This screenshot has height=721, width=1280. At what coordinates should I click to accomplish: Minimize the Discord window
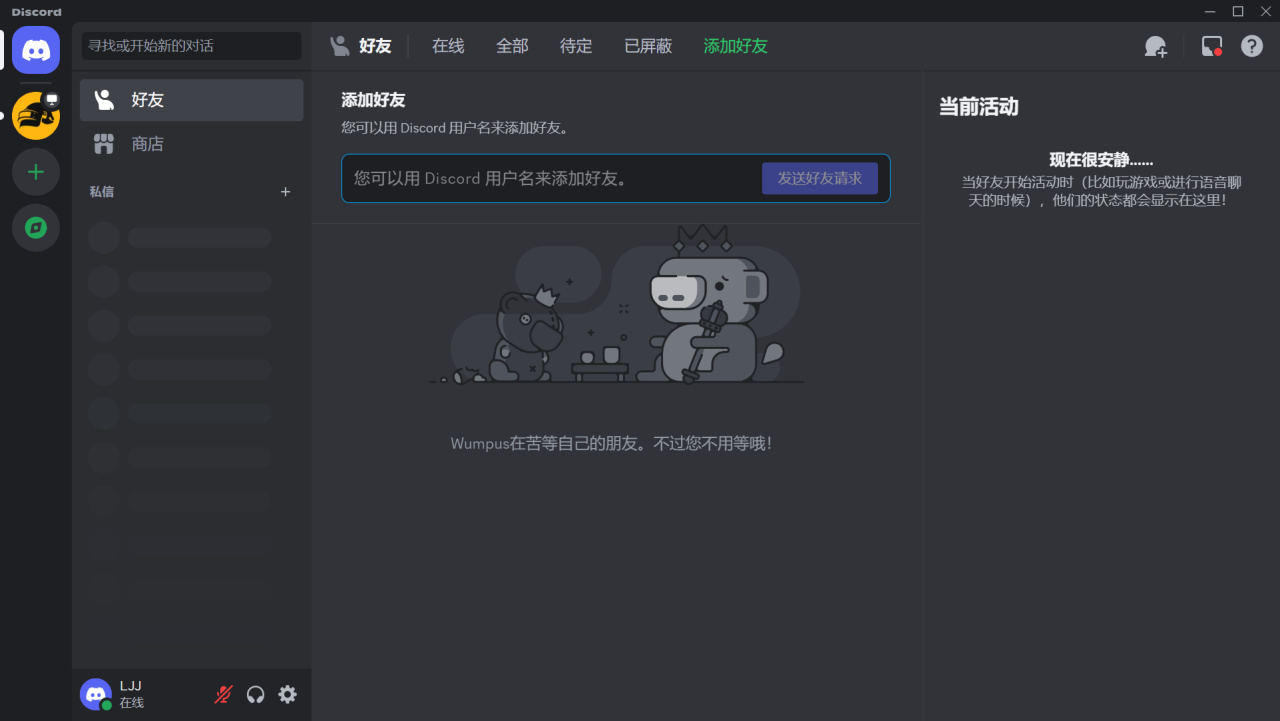tap(1211, 11)
